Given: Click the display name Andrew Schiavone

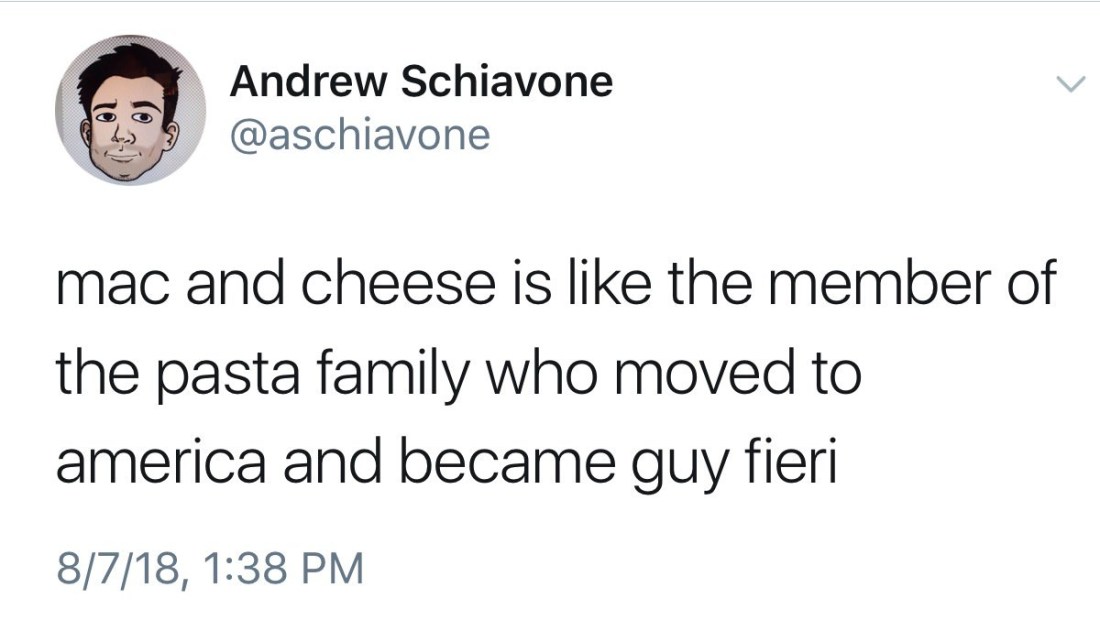Looking at the screenshot, I should click(x=420, y=81).
